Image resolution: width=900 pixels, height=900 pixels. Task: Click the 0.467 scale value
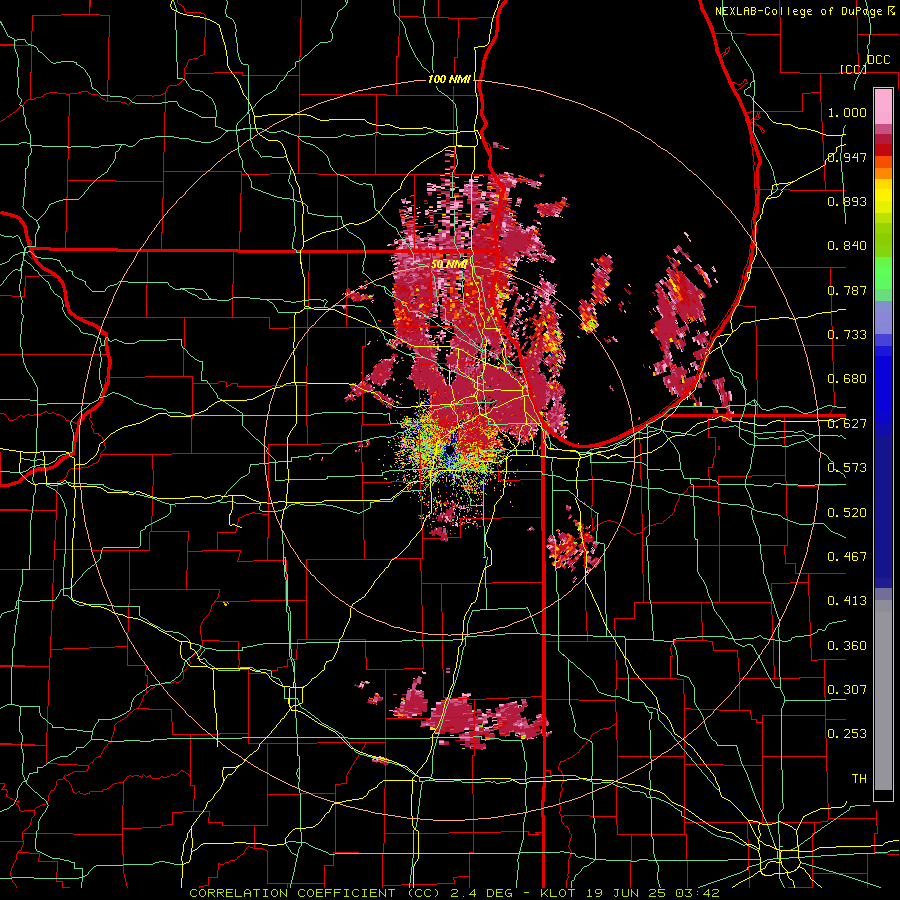847,557
